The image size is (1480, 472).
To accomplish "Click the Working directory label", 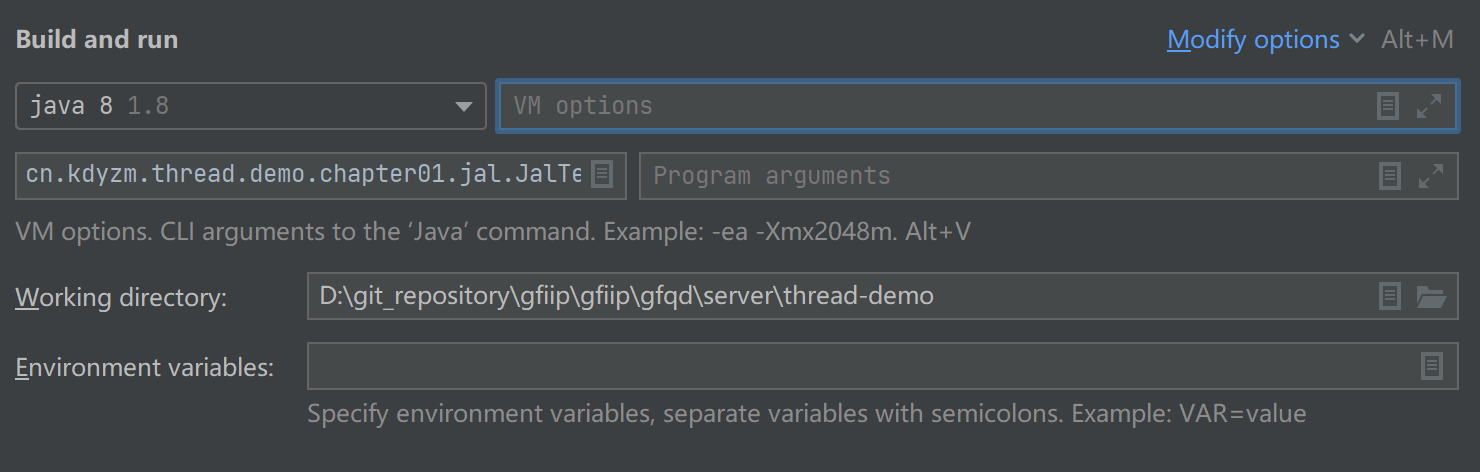I will pyautogui.click(x=121, y=297).
